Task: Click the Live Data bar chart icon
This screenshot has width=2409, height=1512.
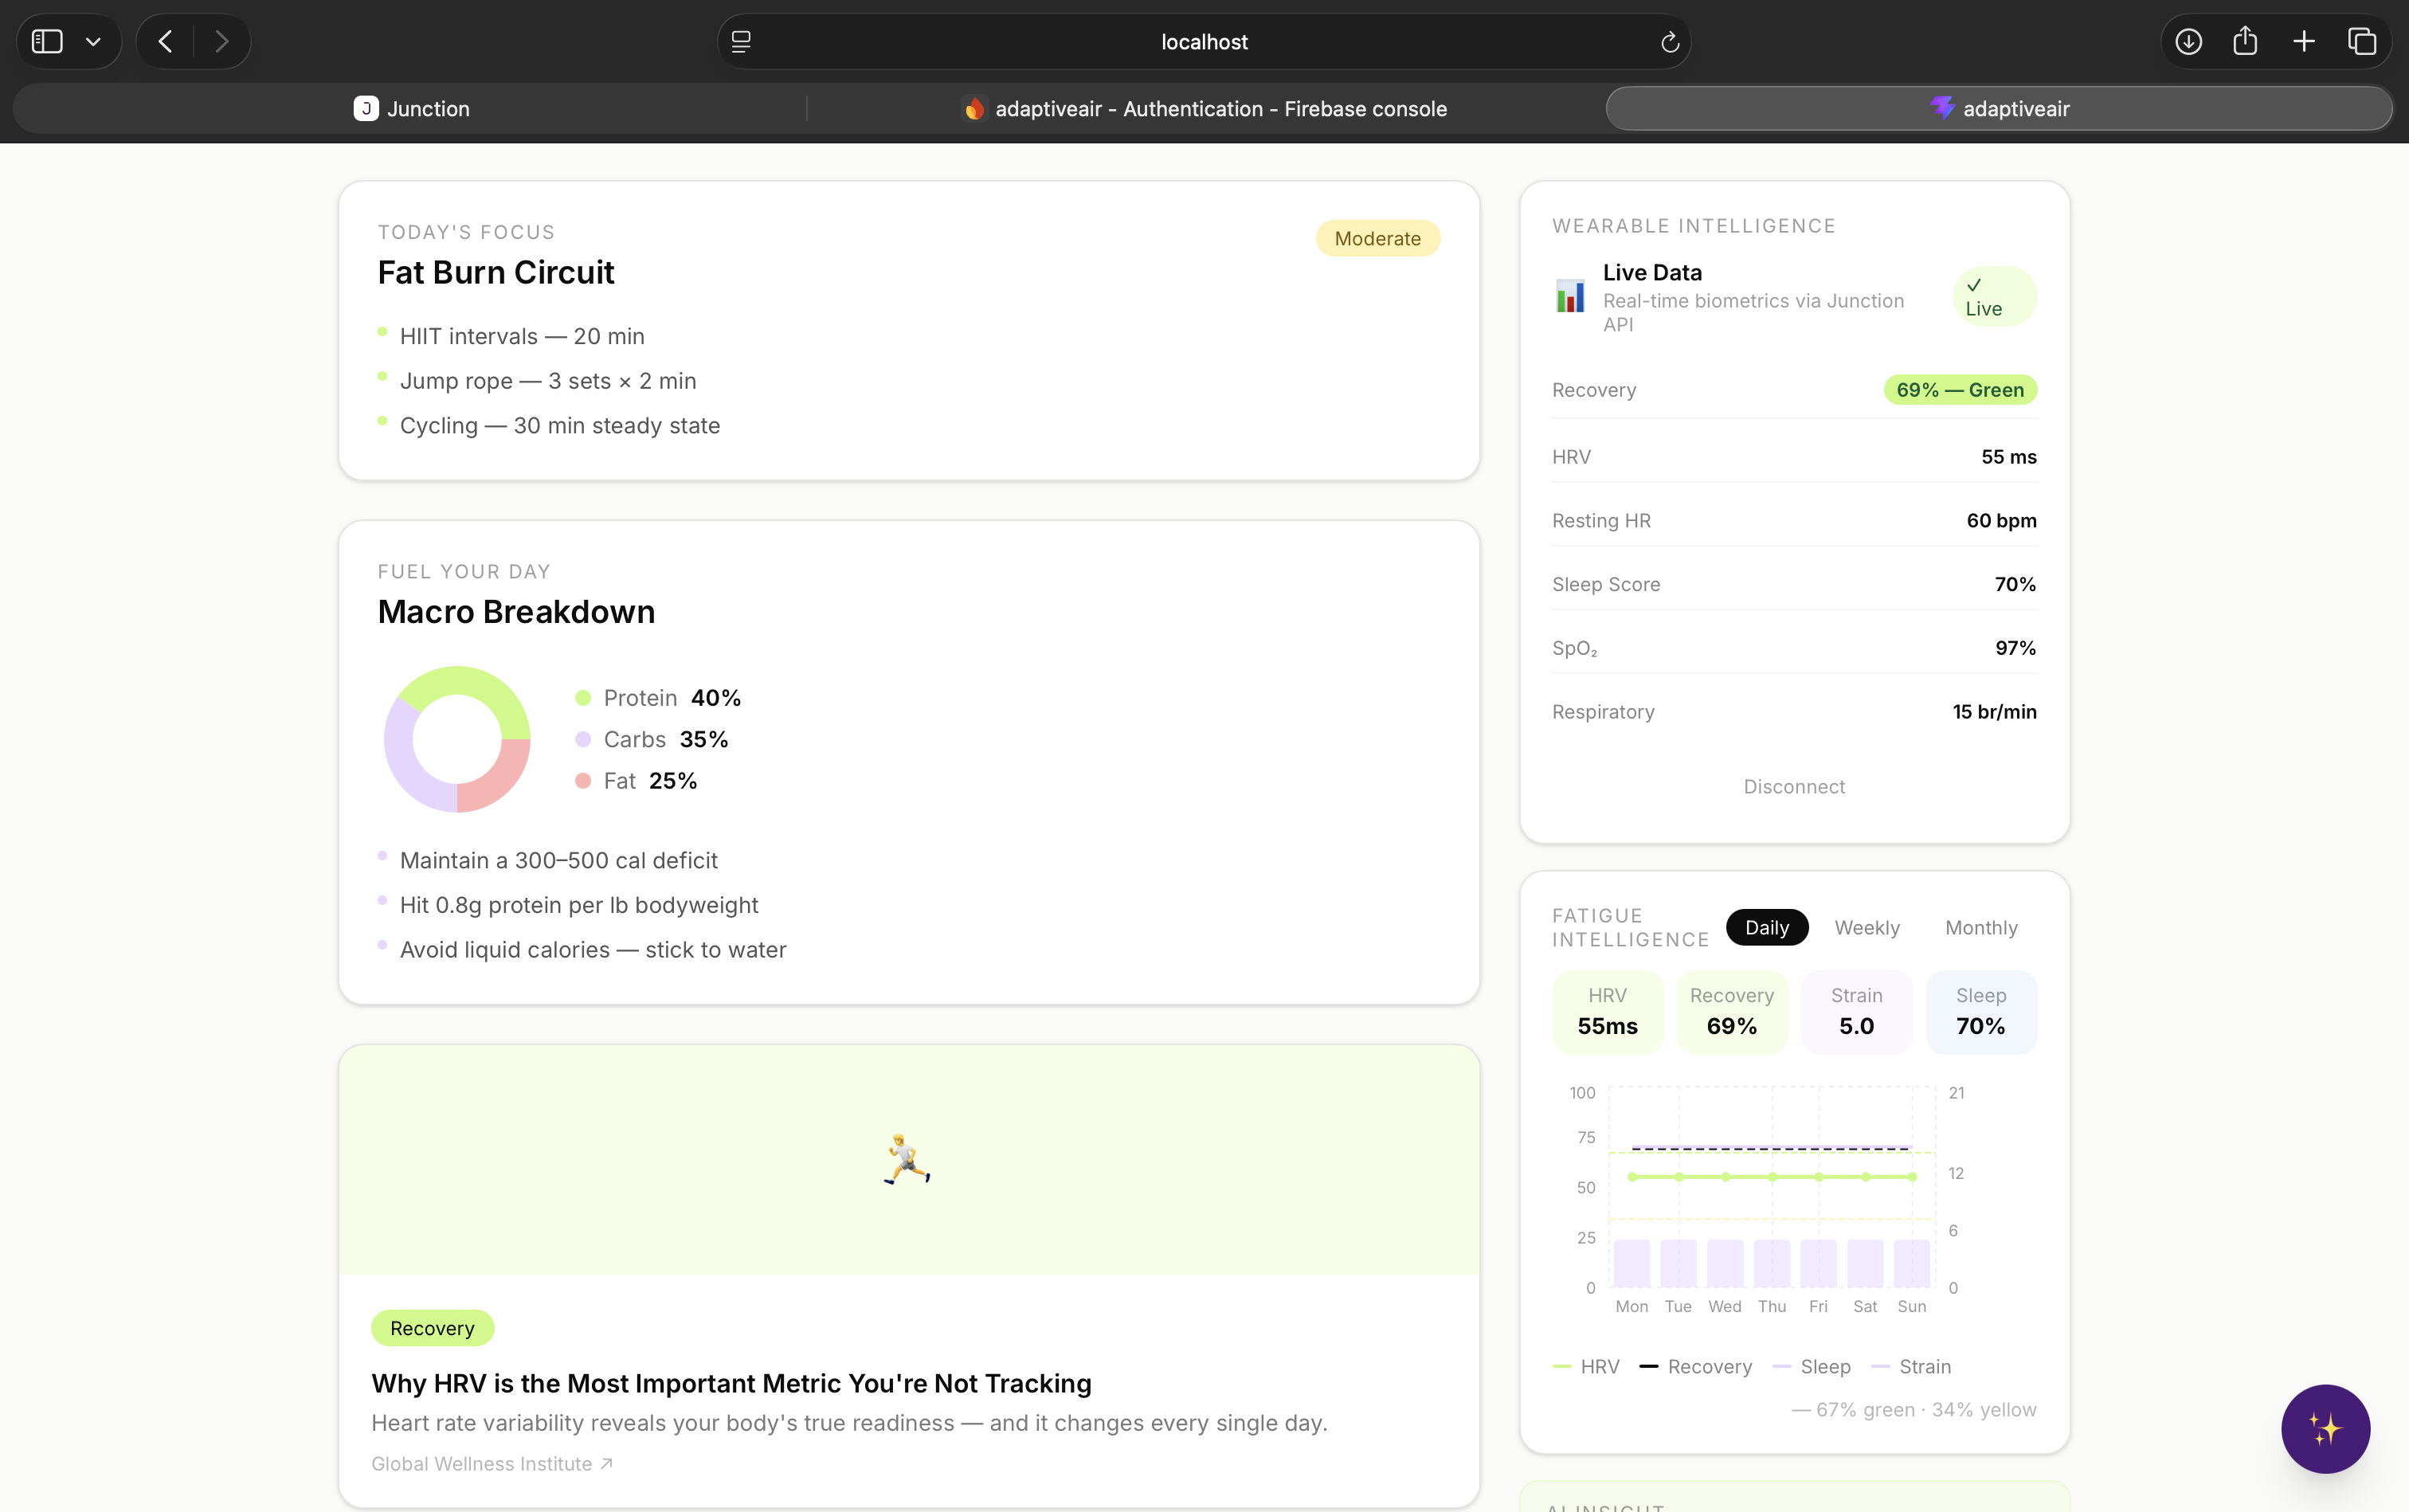Action: [1570, 296]
